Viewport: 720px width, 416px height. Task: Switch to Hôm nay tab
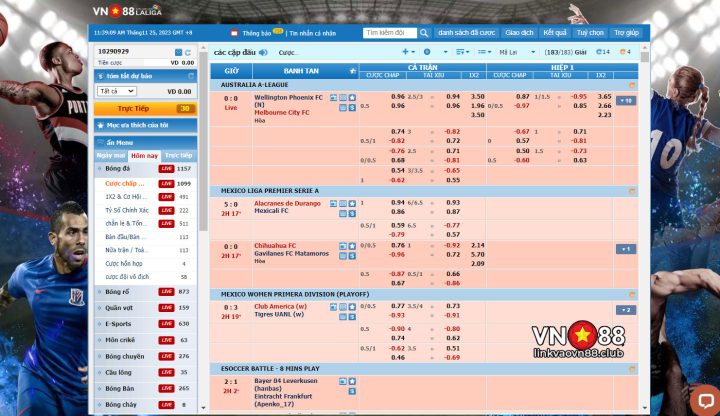coord(144,156)
